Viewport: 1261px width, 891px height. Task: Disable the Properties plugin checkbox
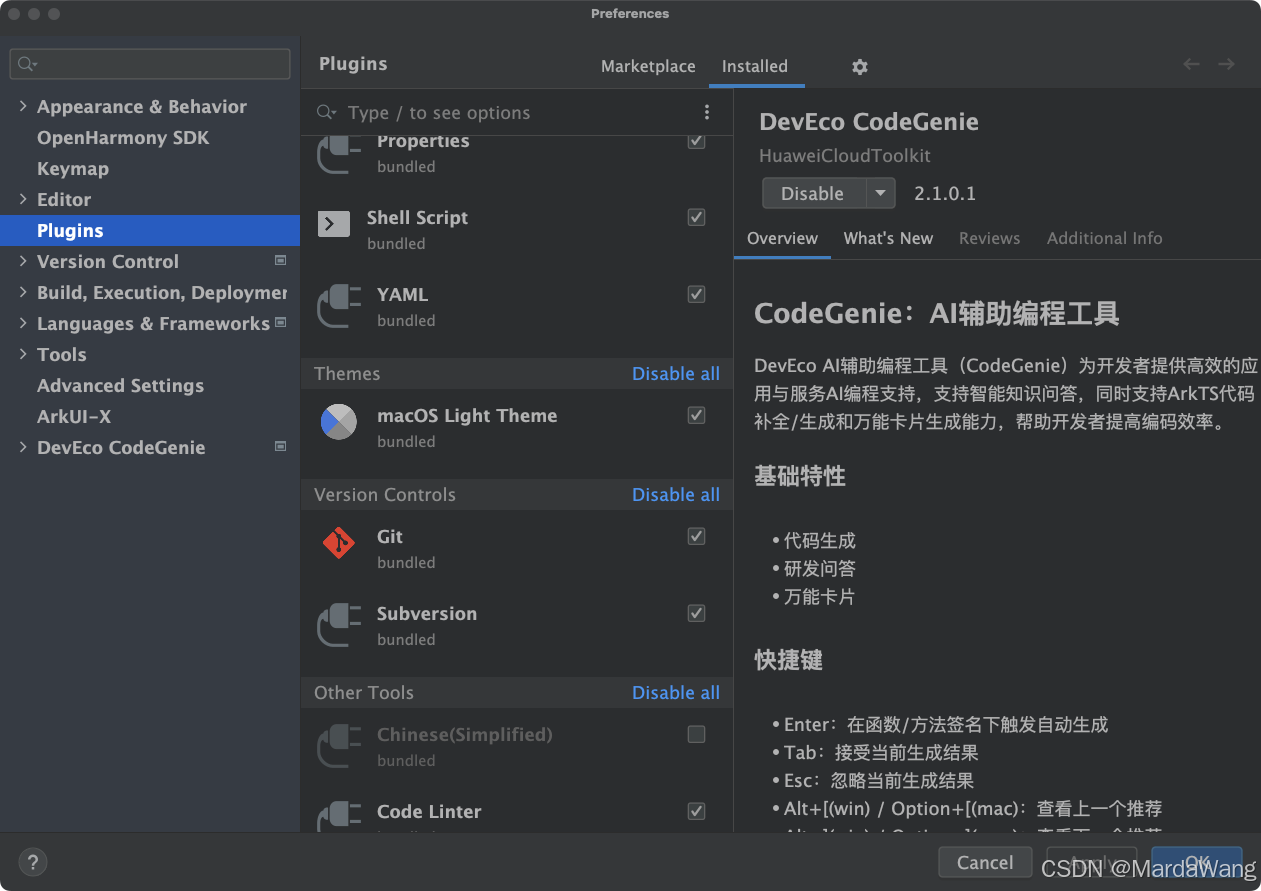pos(696,142)
